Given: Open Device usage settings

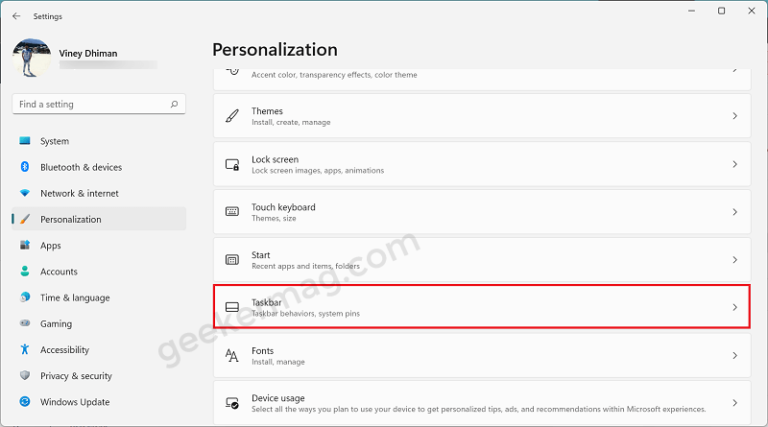Looking at the screenshot, I should (x=482, y=404).
